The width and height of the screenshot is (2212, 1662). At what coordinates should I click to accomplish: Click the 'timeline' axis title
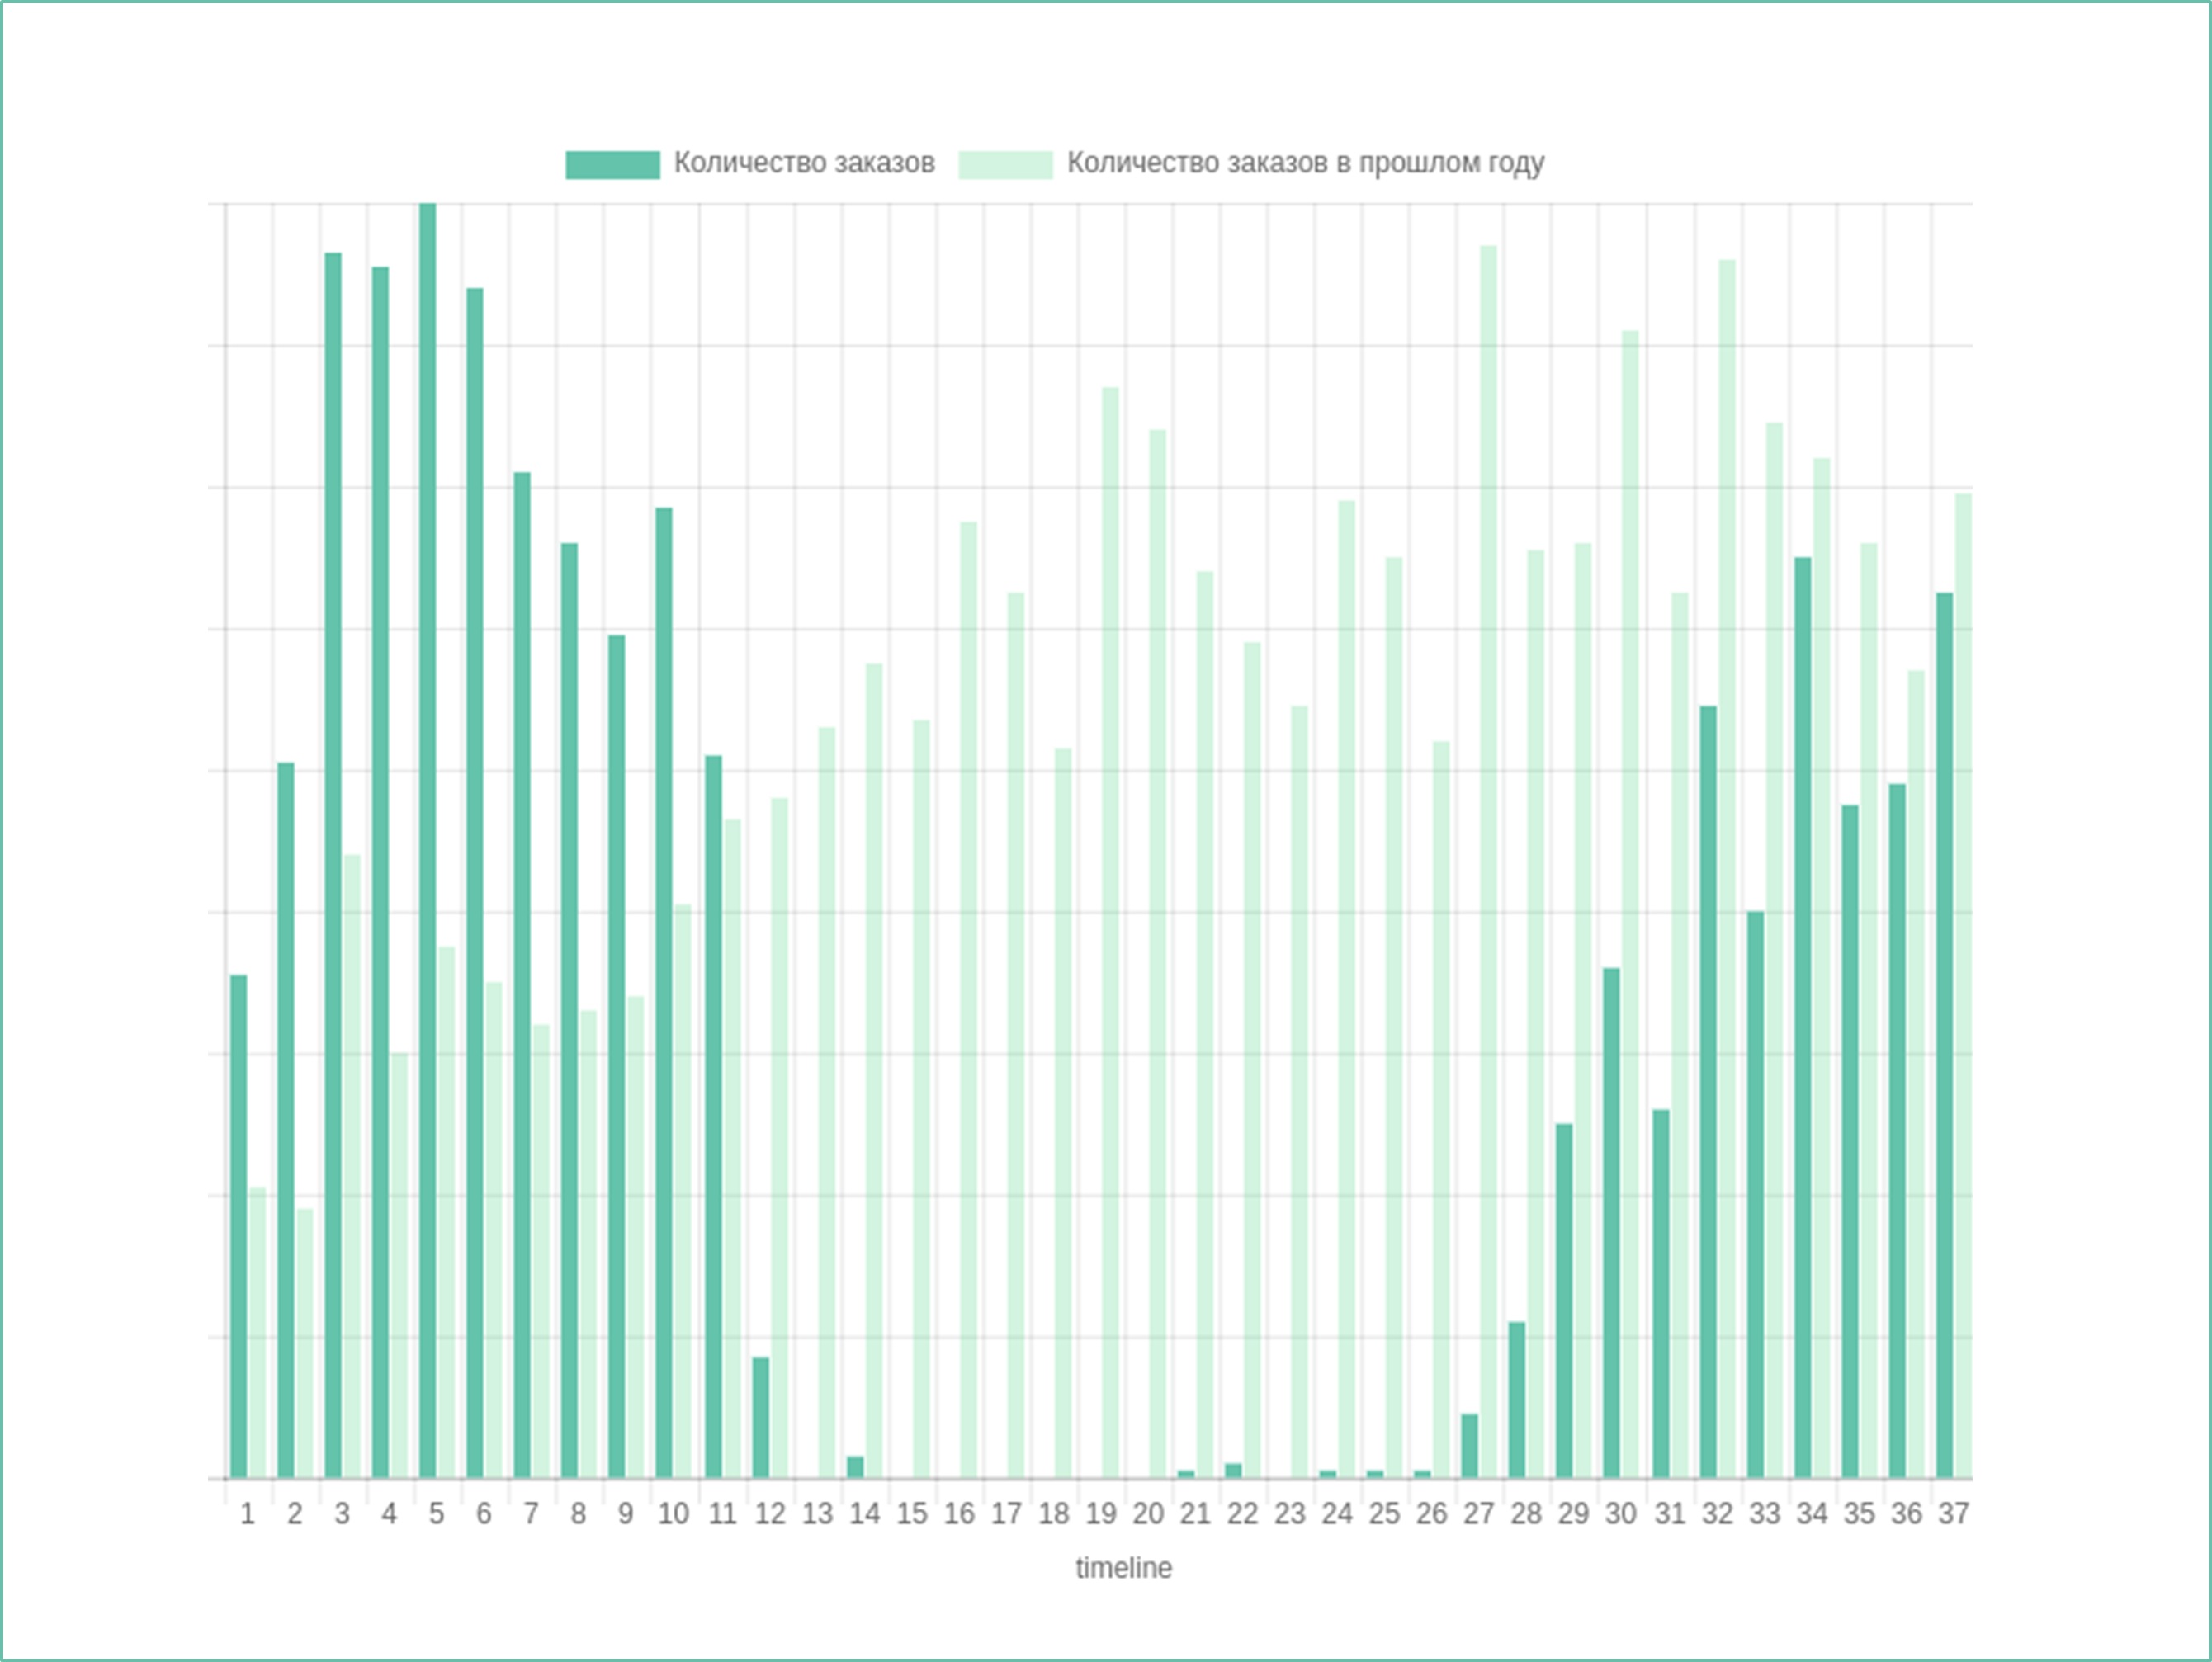point(1123,1568)
